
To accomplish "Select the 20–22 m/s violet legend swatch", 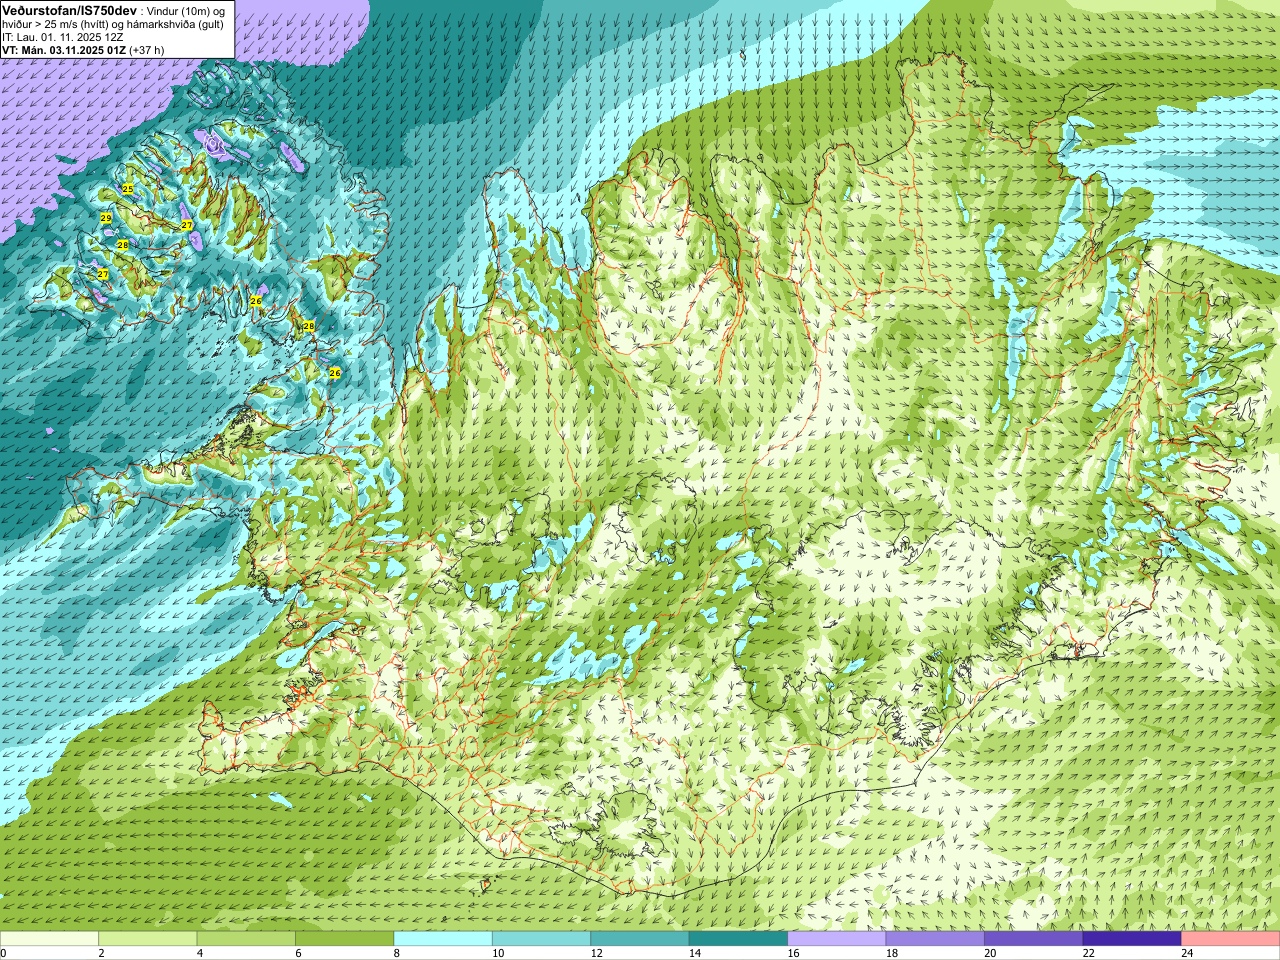I will point(1034,939).
